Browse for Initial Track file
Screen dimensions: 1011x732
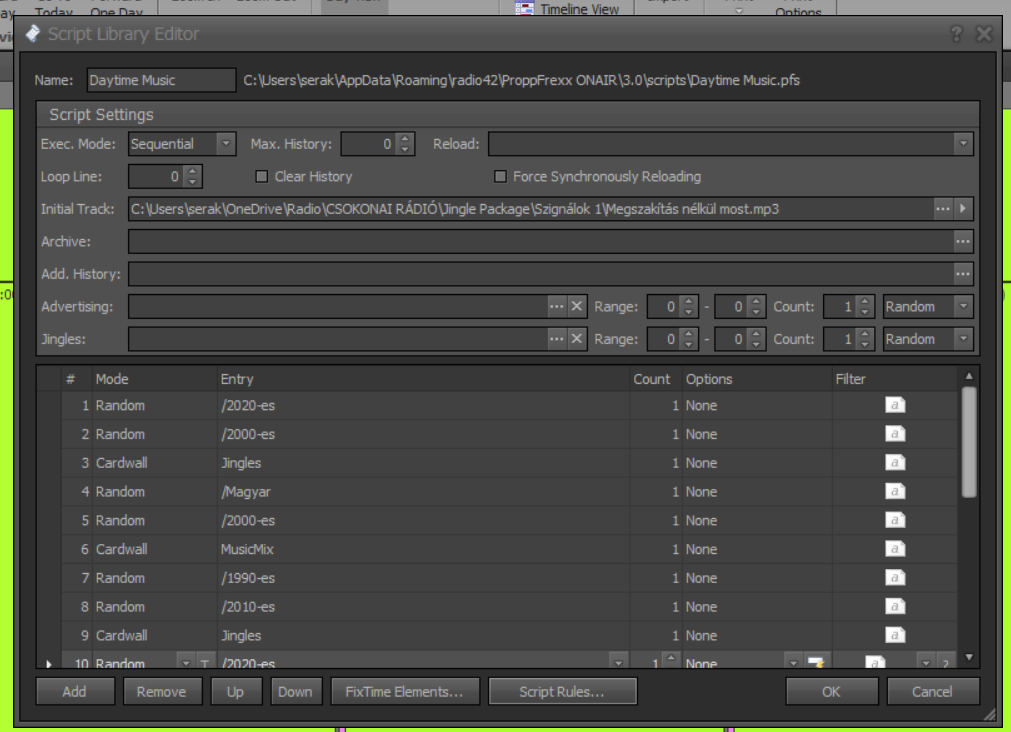click(943, 209)
